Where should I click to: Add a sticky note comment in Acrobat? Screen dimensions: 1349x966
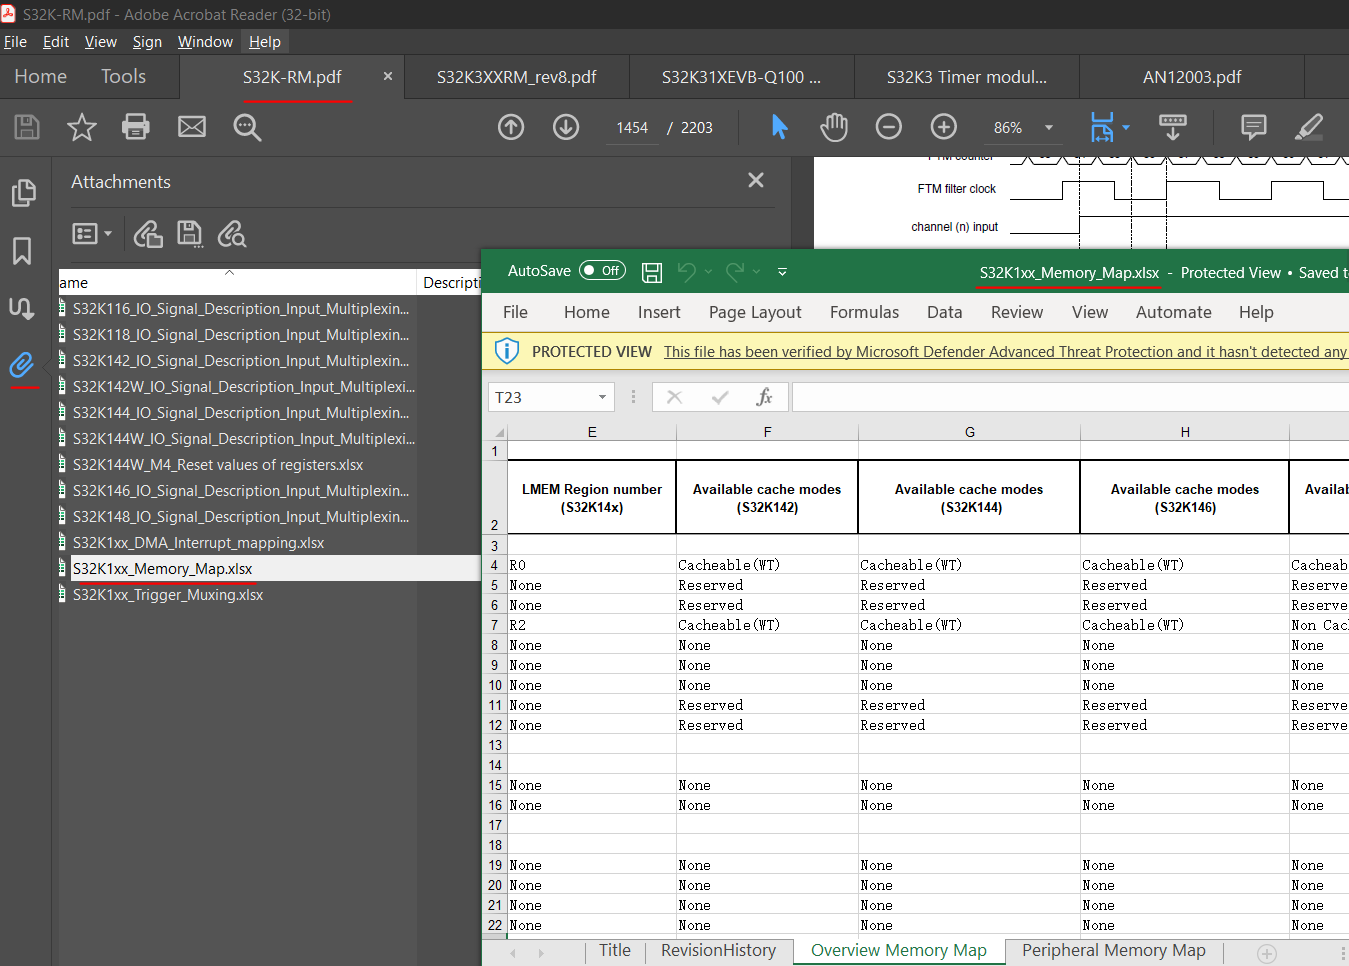click(1253, 127)
